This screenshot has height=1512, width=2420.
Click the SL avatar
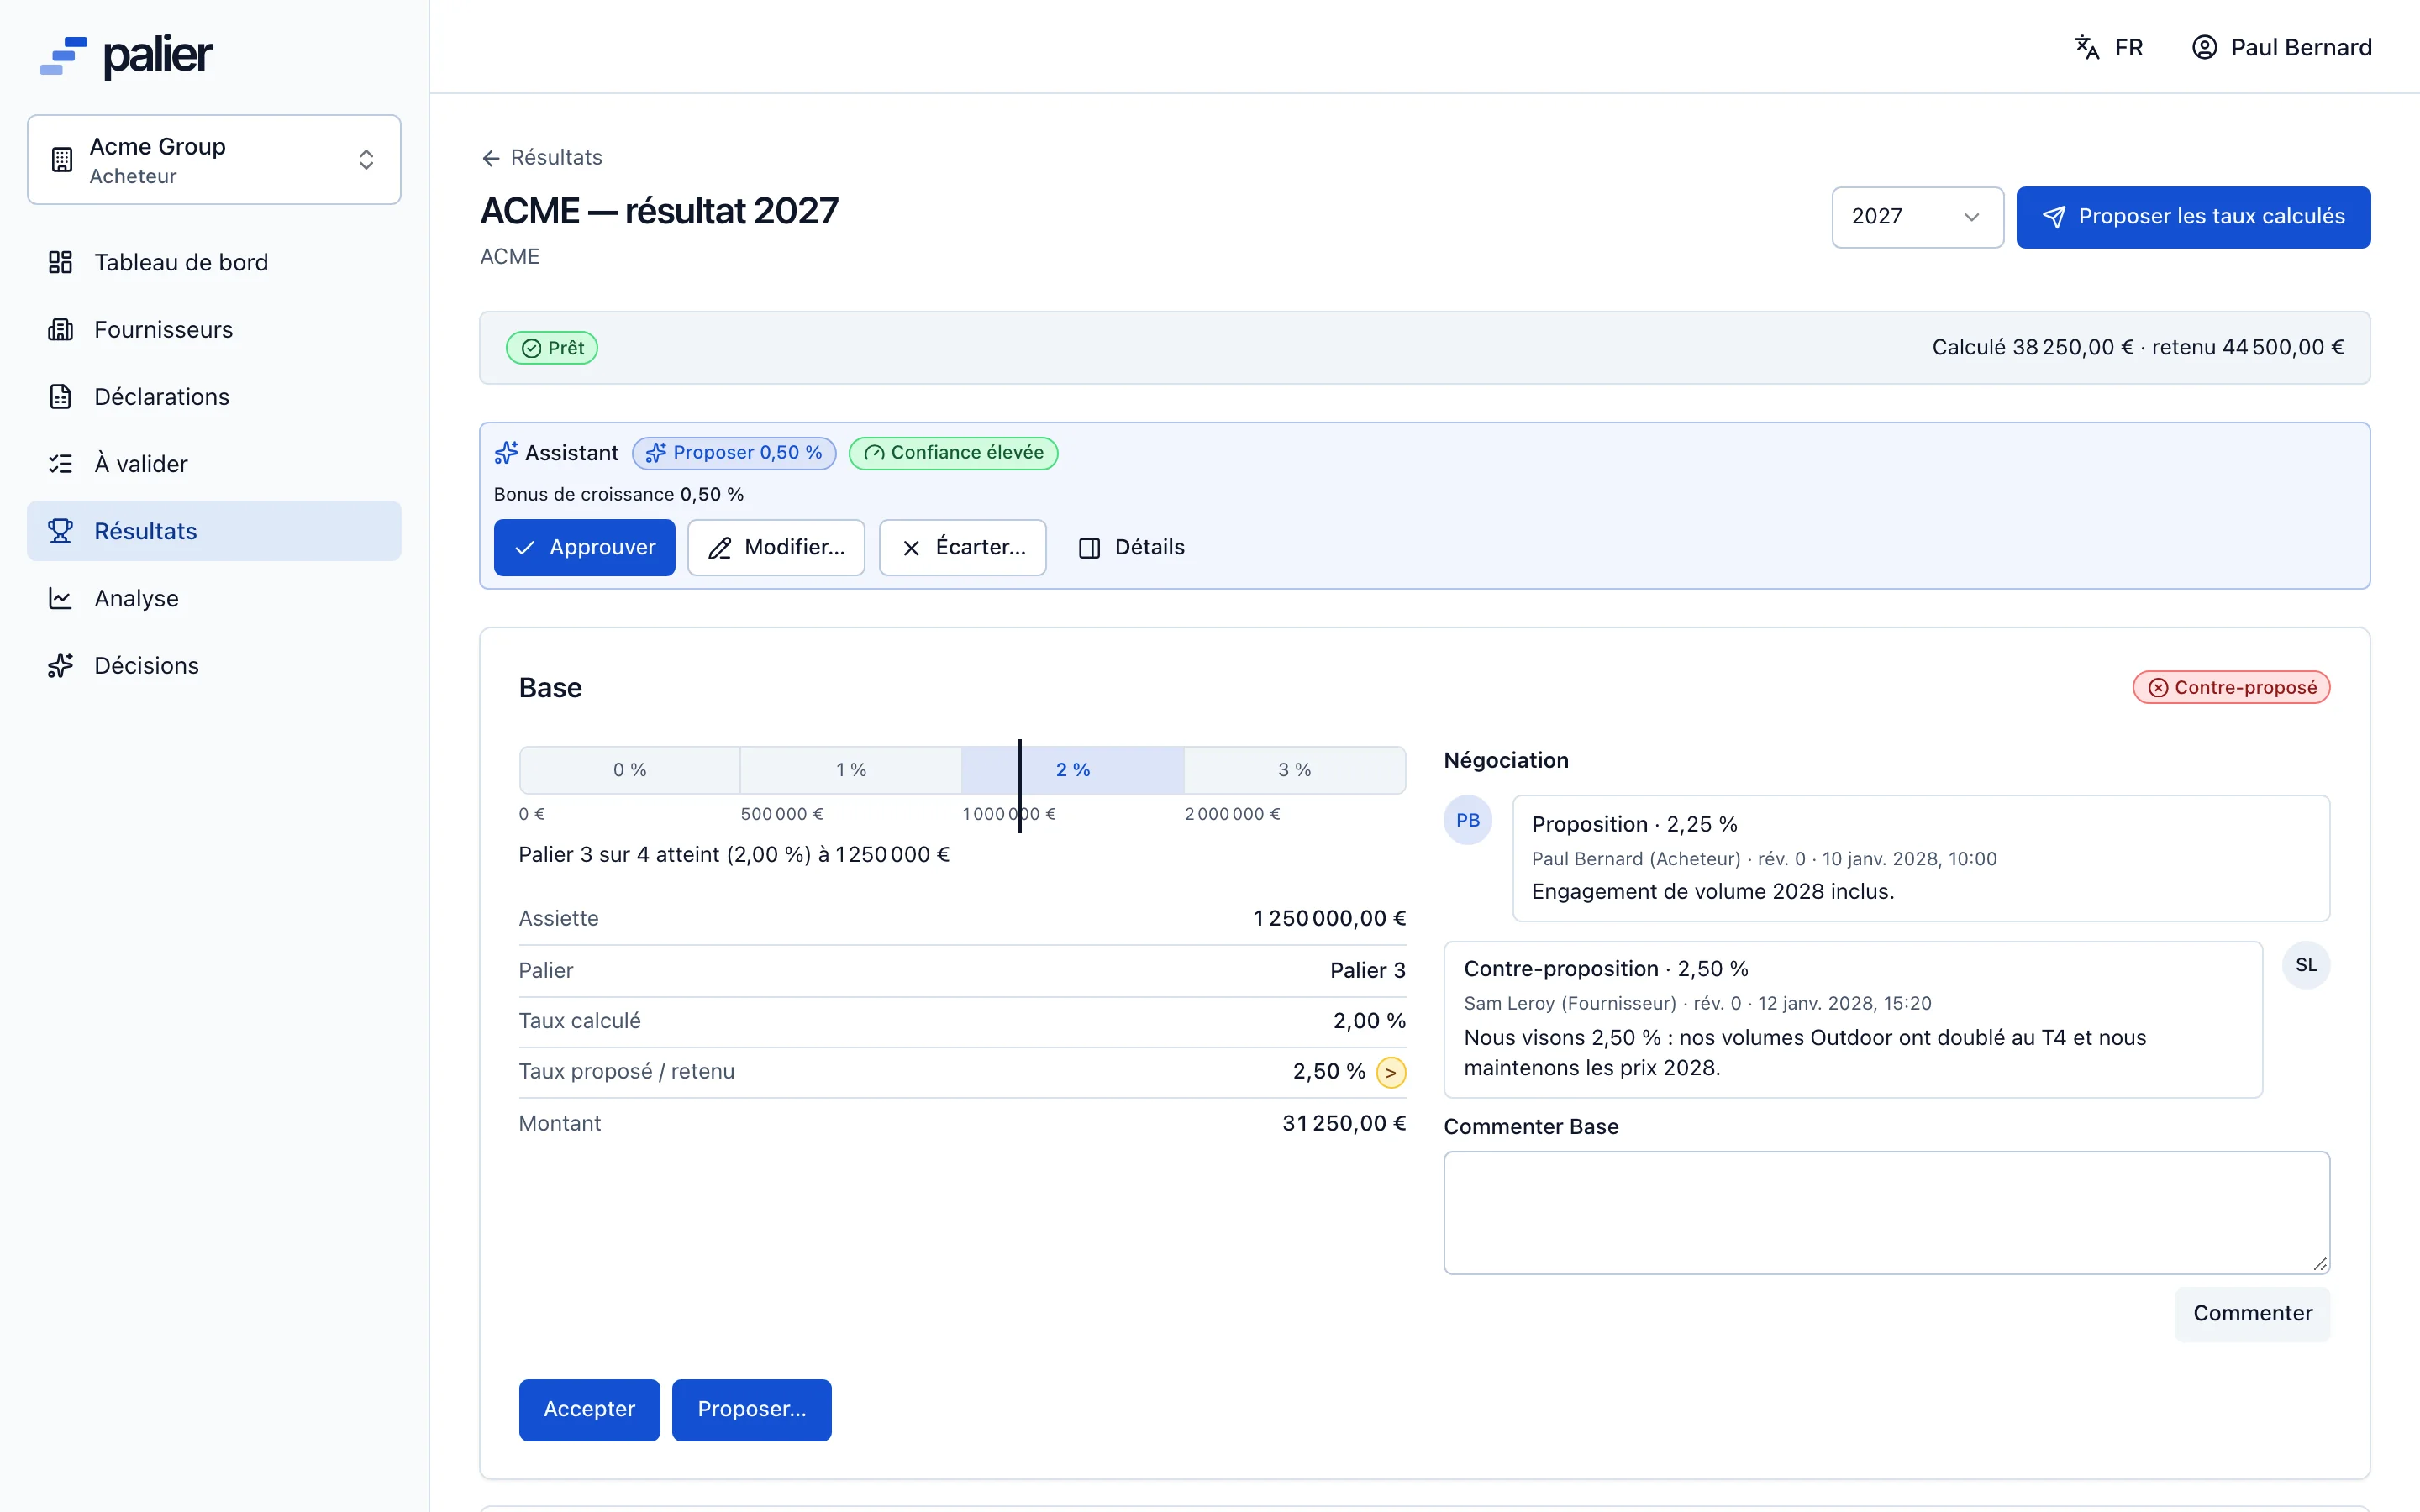(2306, 965)
